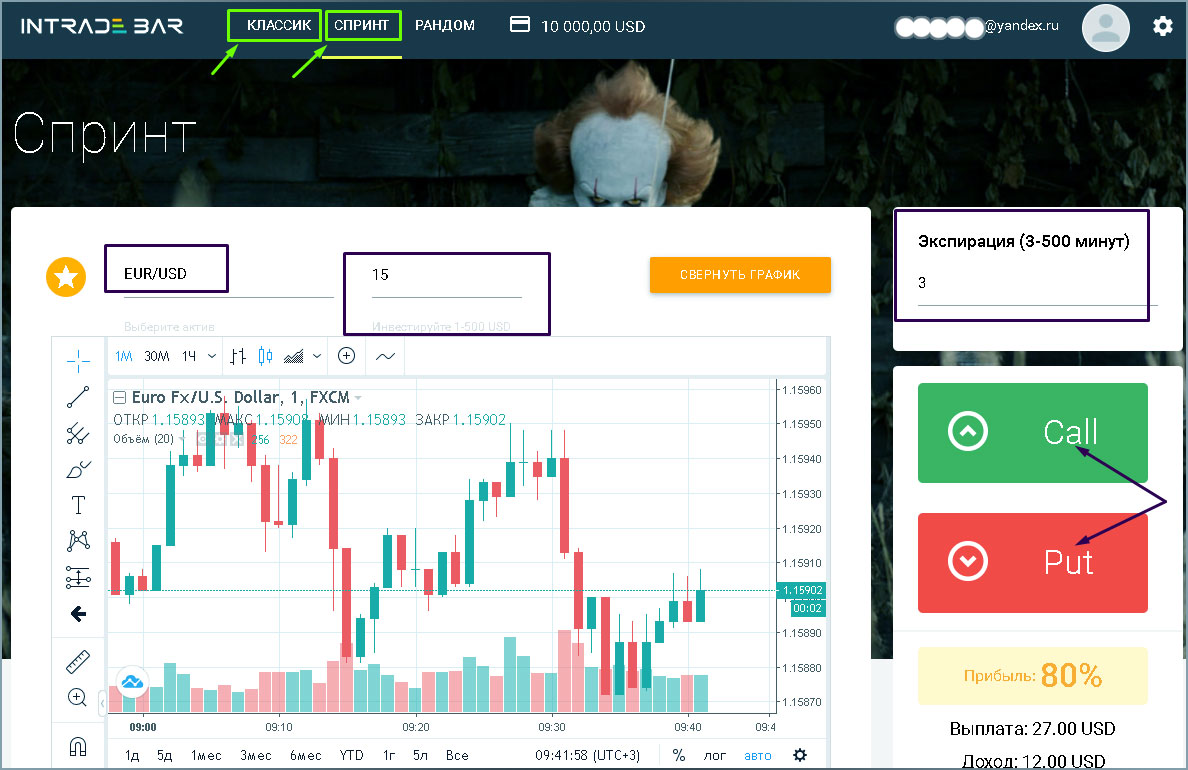Select the trend line drawing tool

coord(78,397)
